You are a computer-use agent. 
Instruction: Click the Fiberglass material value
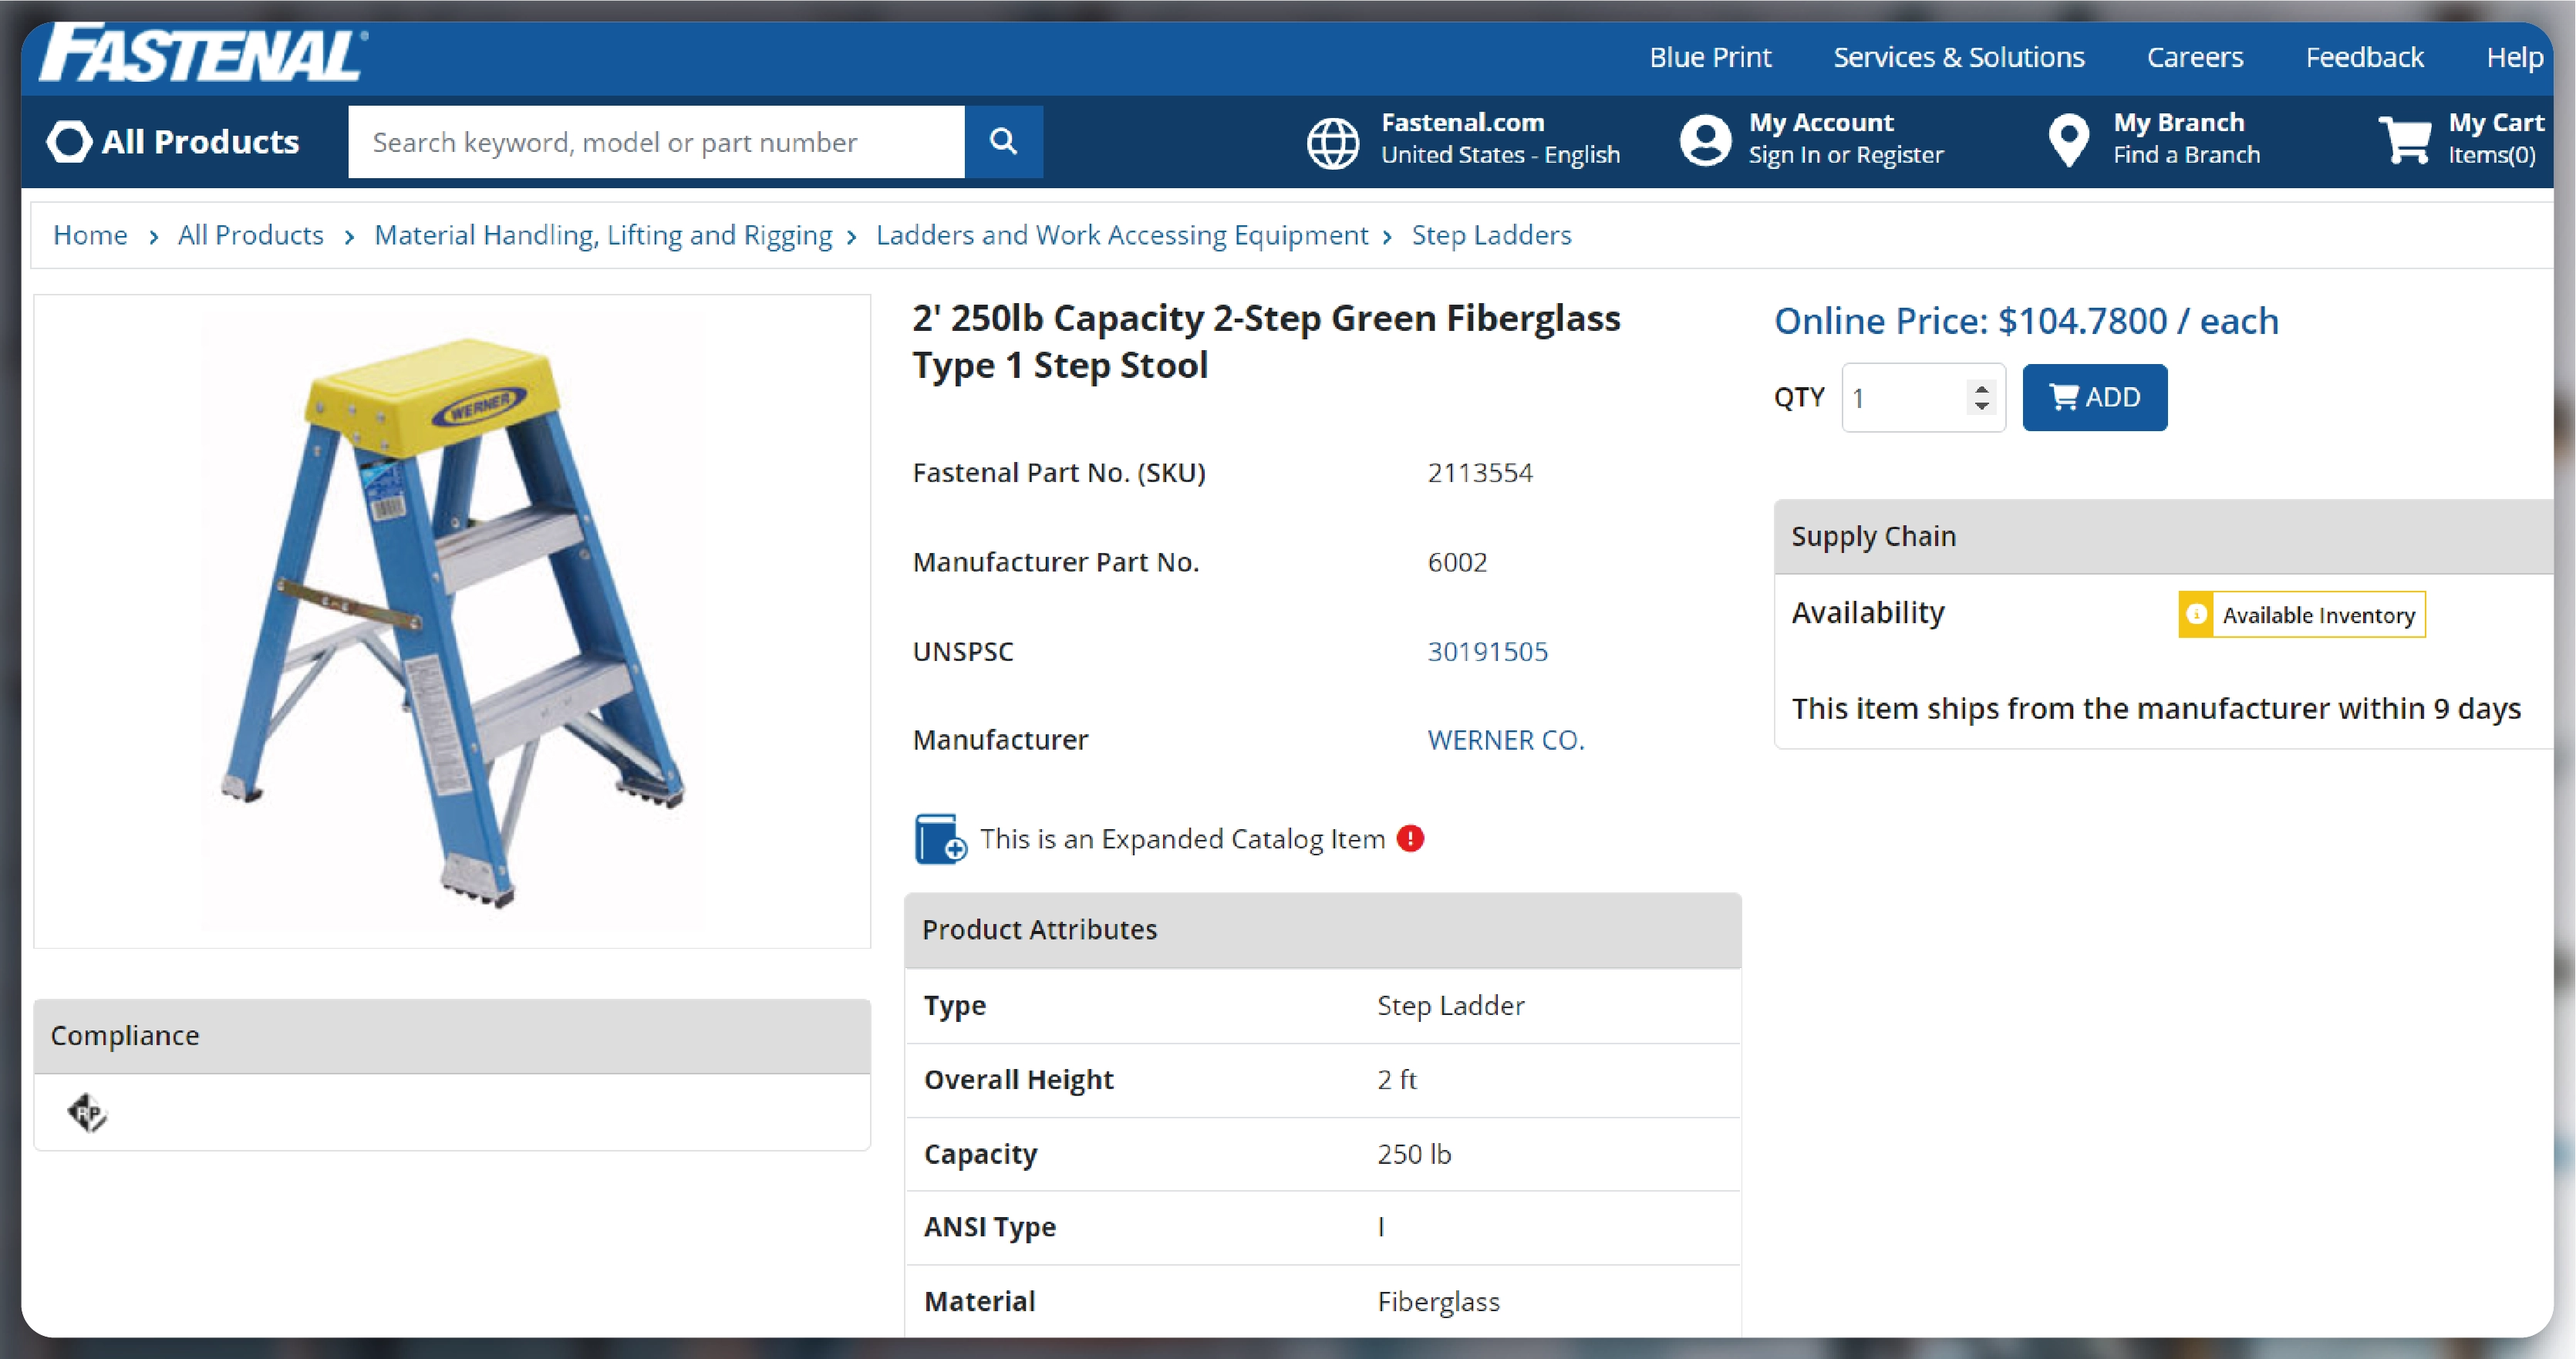[x=1438, y=1301]
